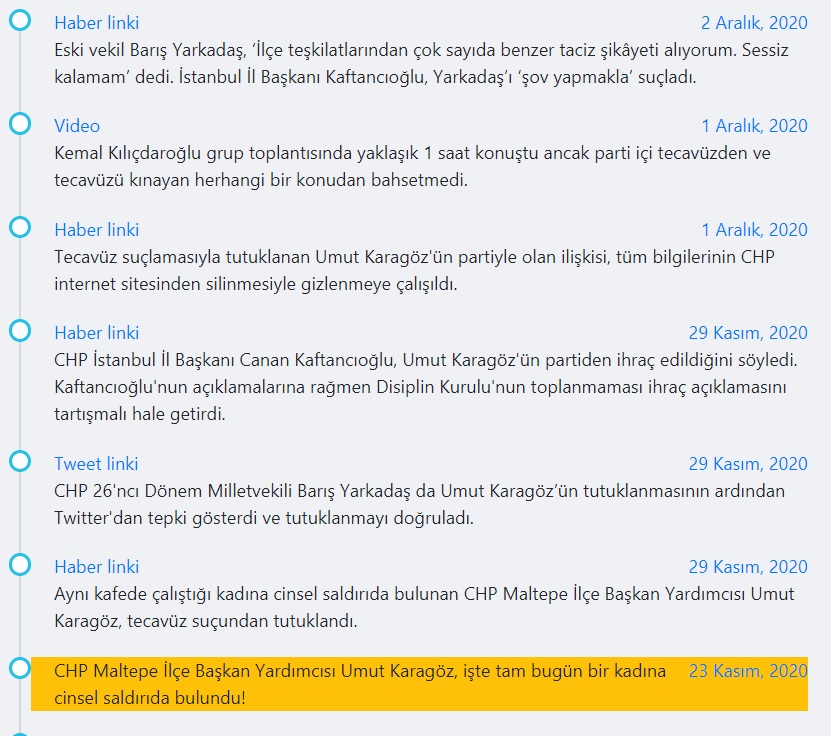The height and width of the screenshot is (736, 831).
Task: Click the date on the Video entry
Action: click(753, 126)
